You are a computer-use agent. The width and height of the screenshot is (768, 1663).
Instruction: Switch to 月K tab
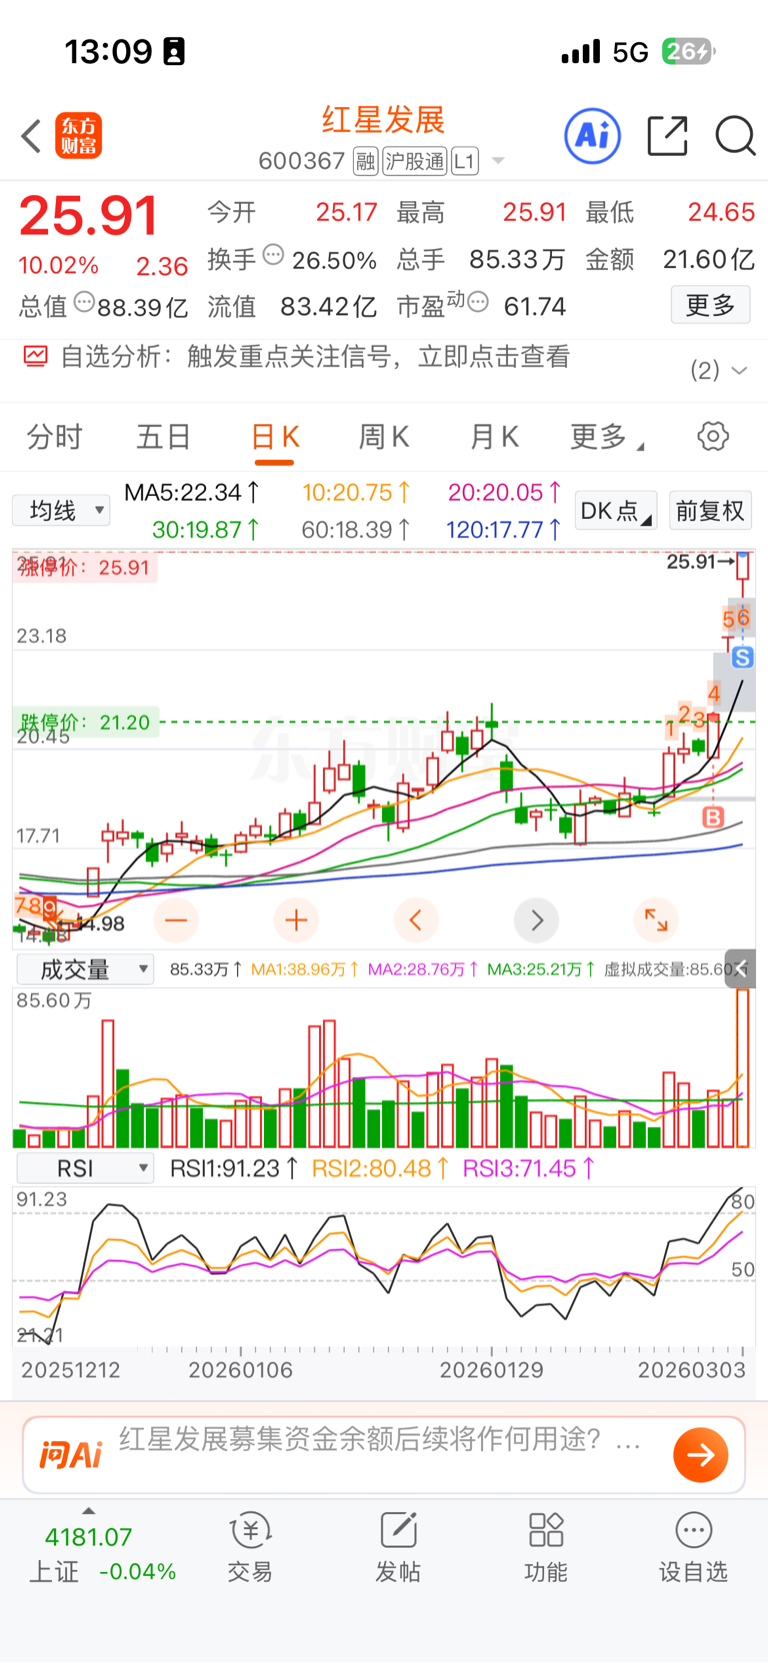(x=494, y=437)
